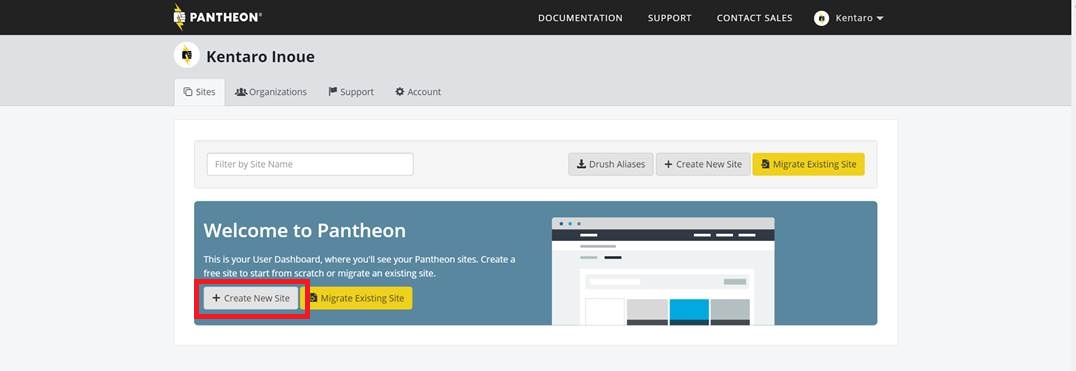Switch to the Account tab
Viewport: 1076px width, 371px height.
[418, 92]
